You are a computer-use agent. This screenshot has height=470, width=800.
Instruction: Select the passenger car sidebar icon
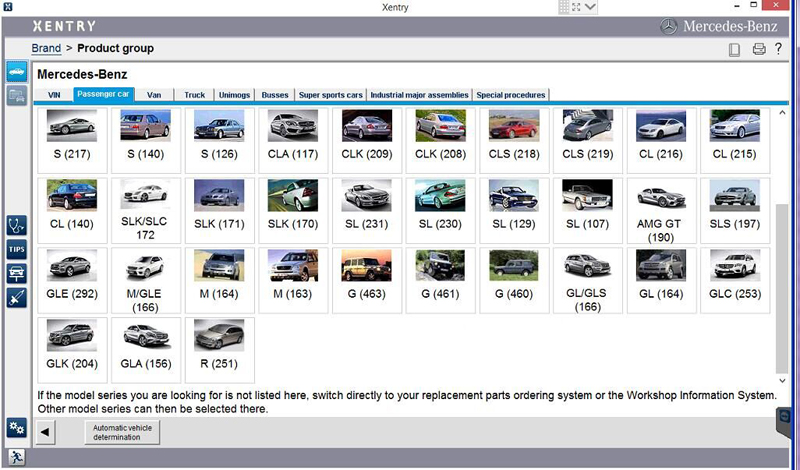16,71
